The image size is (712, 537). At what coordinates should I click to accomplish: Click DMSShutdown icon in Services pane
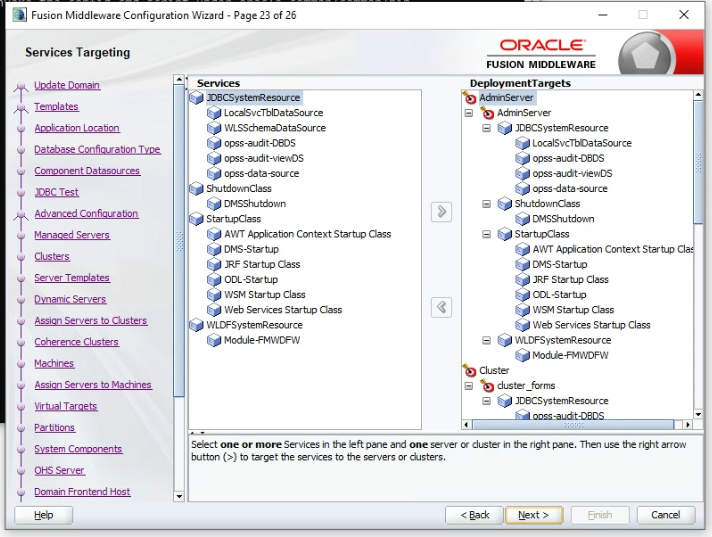pyautogui.click(x=214, y=204)
